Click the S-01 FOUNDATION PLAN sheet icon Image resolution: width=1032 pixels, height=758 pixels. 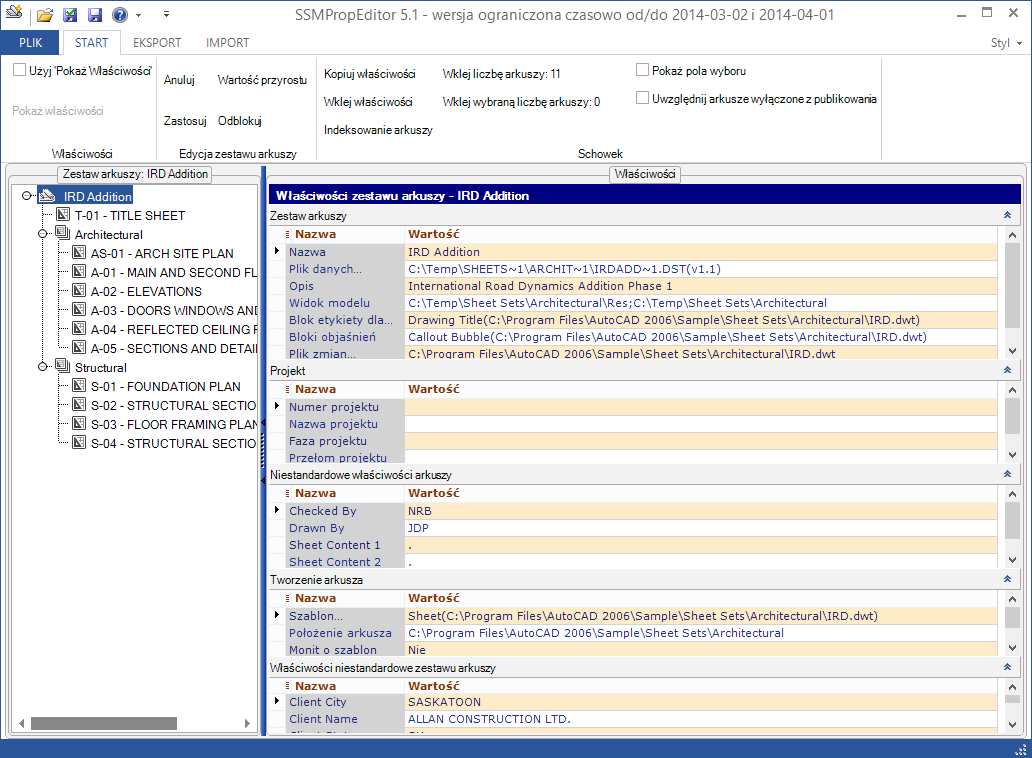click(79, 386)
